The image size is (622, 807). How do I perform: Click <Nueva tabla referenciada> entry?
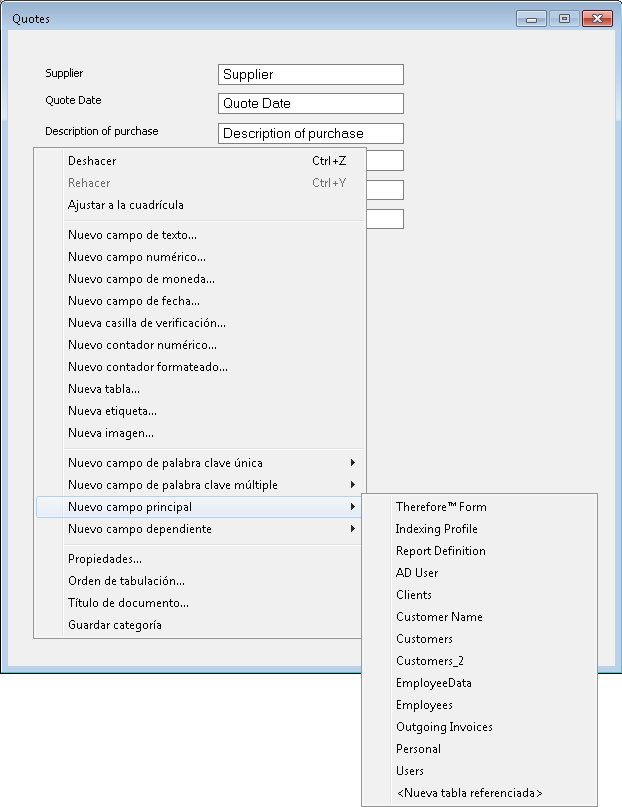tap(479, 793)
